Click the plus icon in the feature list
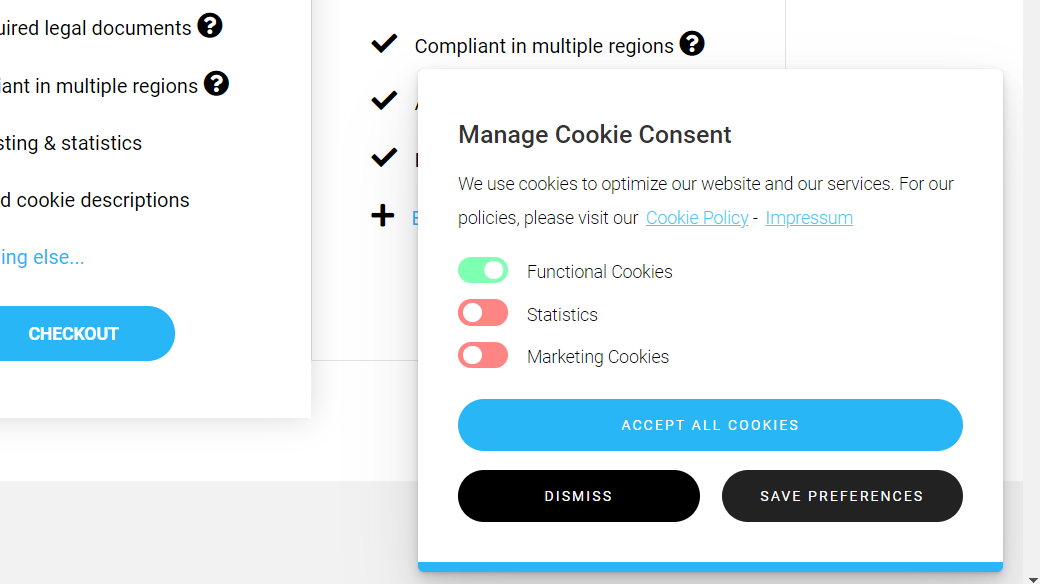Viewport: 1040px width, 584px height. 383,216
